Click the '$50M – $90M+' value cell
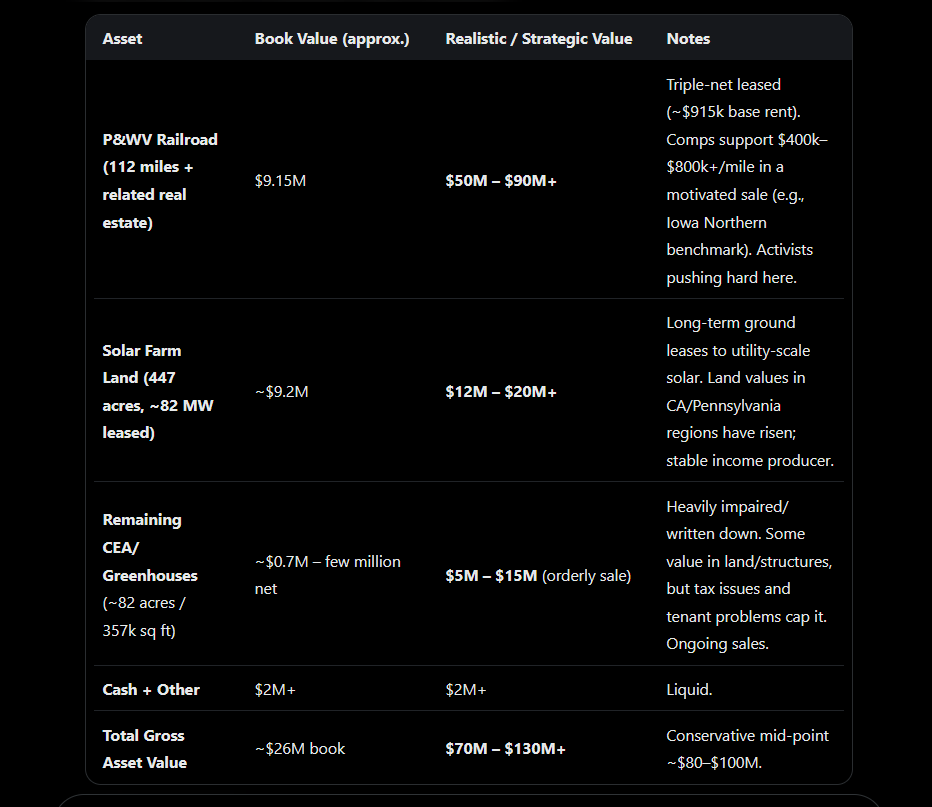Image resolution: width=932 pixels, height=807 pixels. (x=500, y=181)
